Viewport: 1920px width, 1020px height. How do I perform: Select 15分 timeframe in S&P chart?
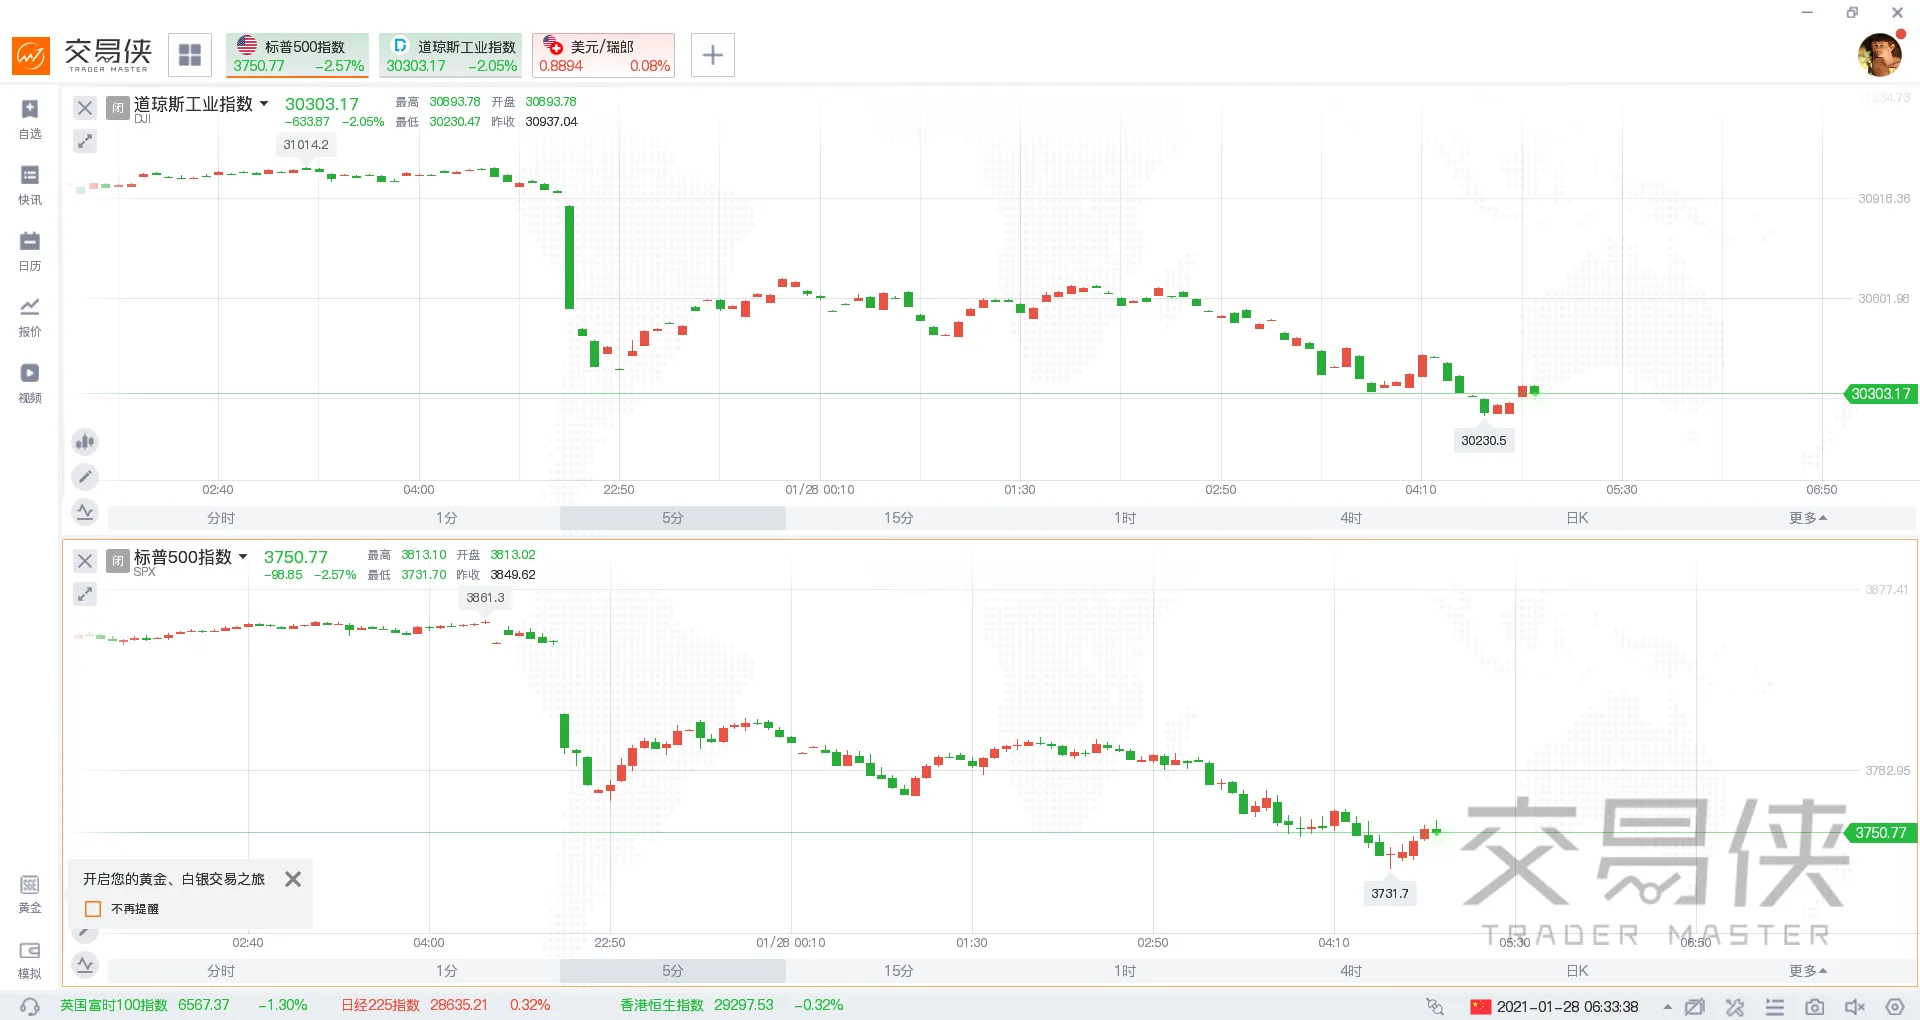899,971
